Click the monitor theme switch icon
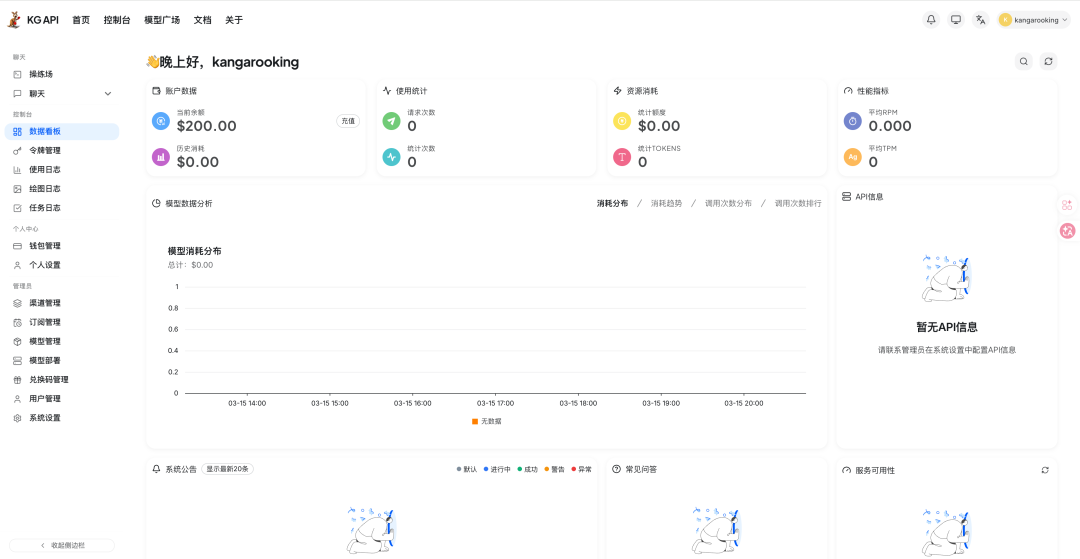Screen dimensions: 1080x559 tap(956, 20)
